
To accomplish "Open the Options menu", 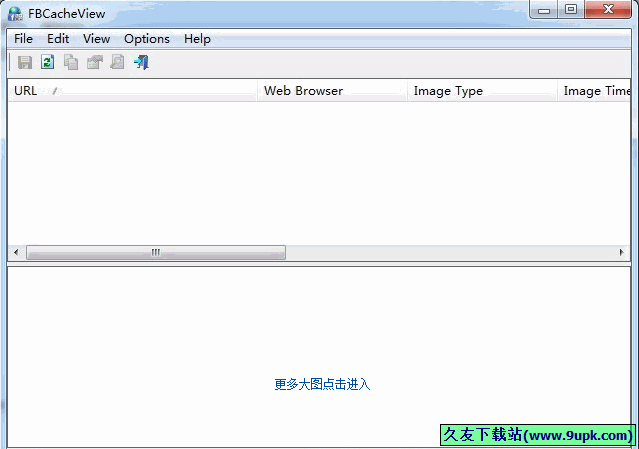I will [147, 39].
